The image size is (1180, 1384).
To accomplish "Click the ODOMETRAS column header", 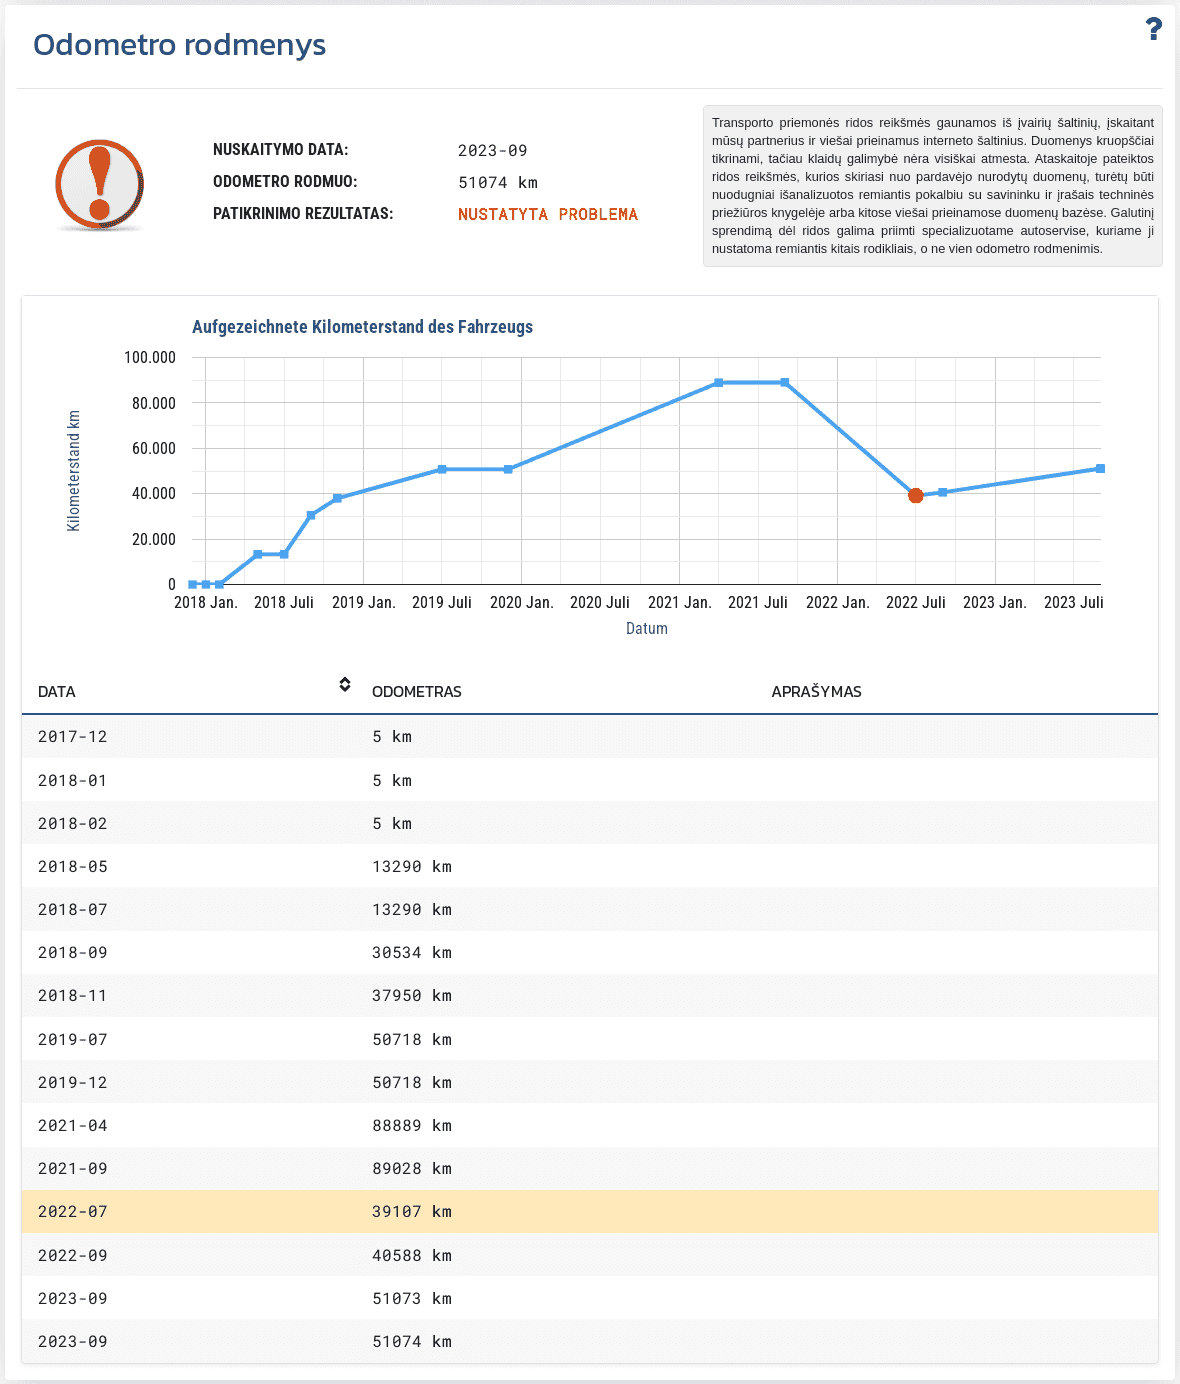I will (417, 692).
